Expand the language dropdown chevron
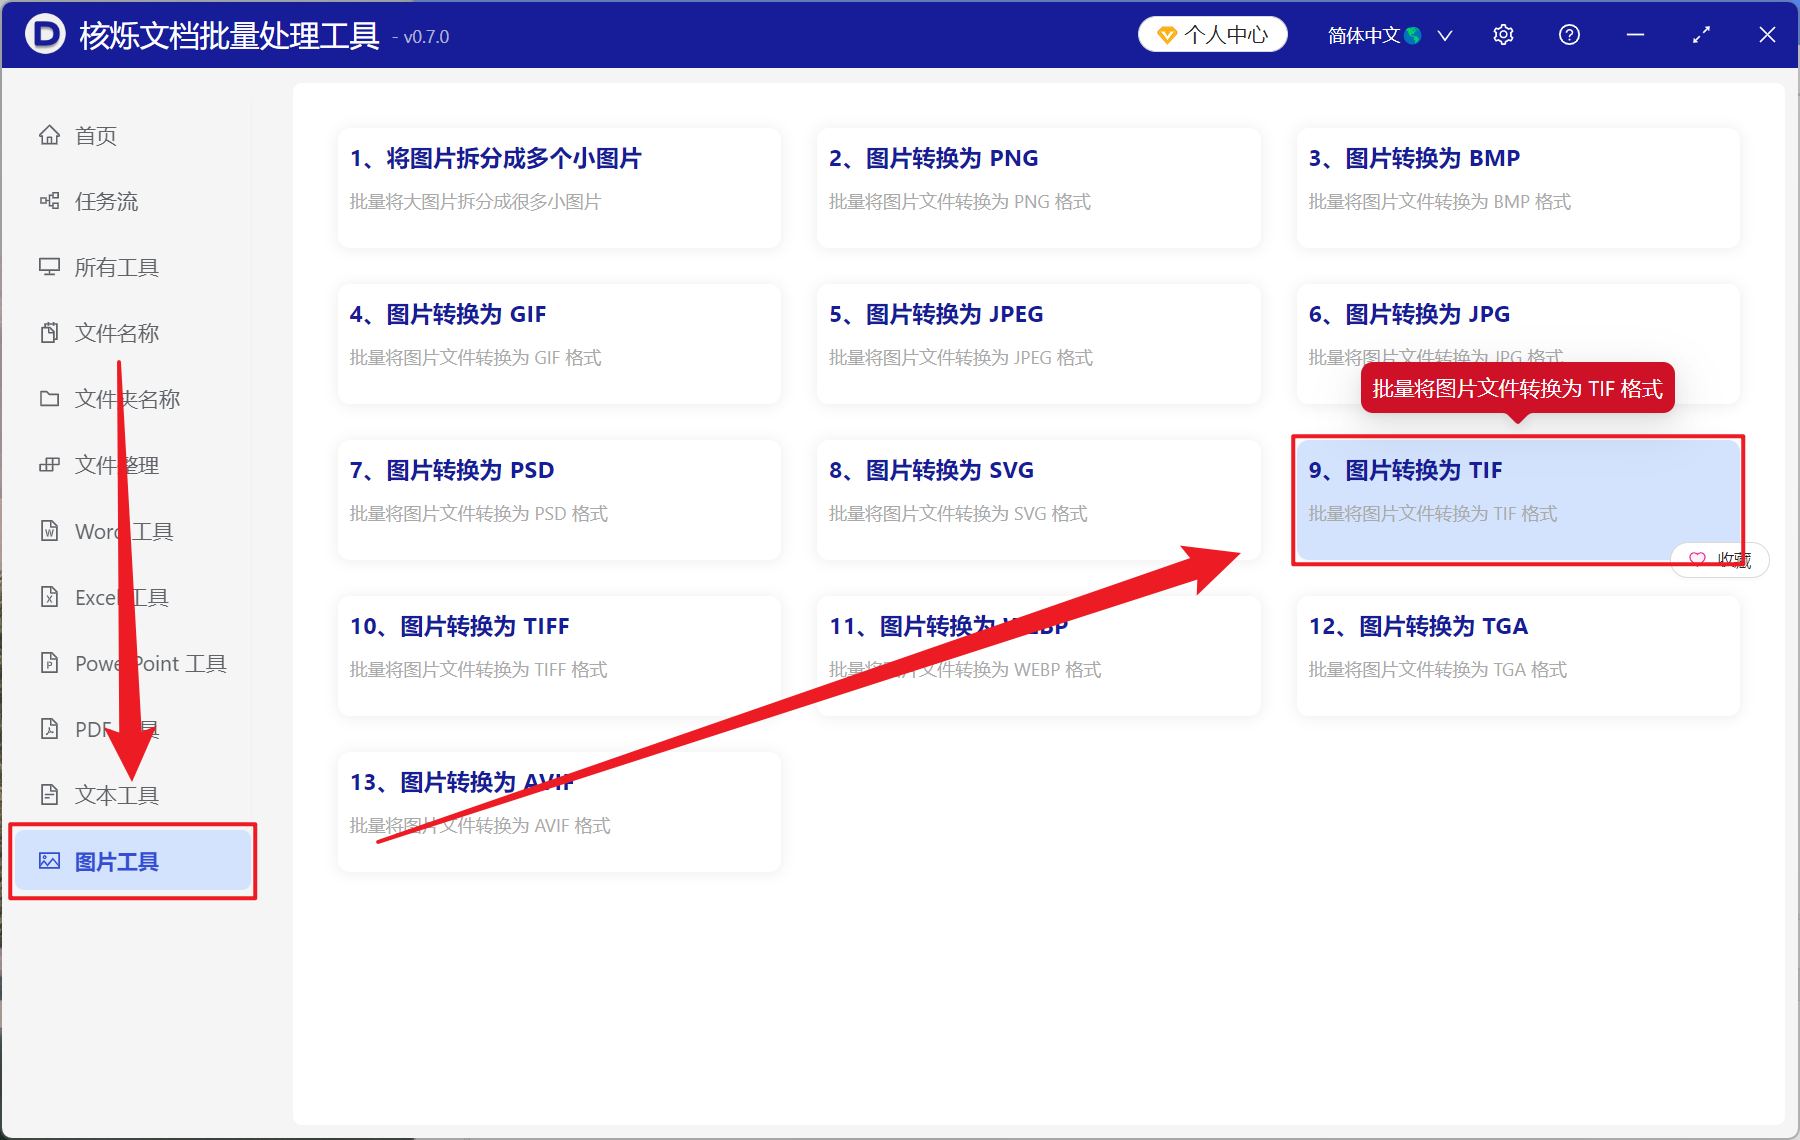 pyautogui.click(x=1445, y=36)
